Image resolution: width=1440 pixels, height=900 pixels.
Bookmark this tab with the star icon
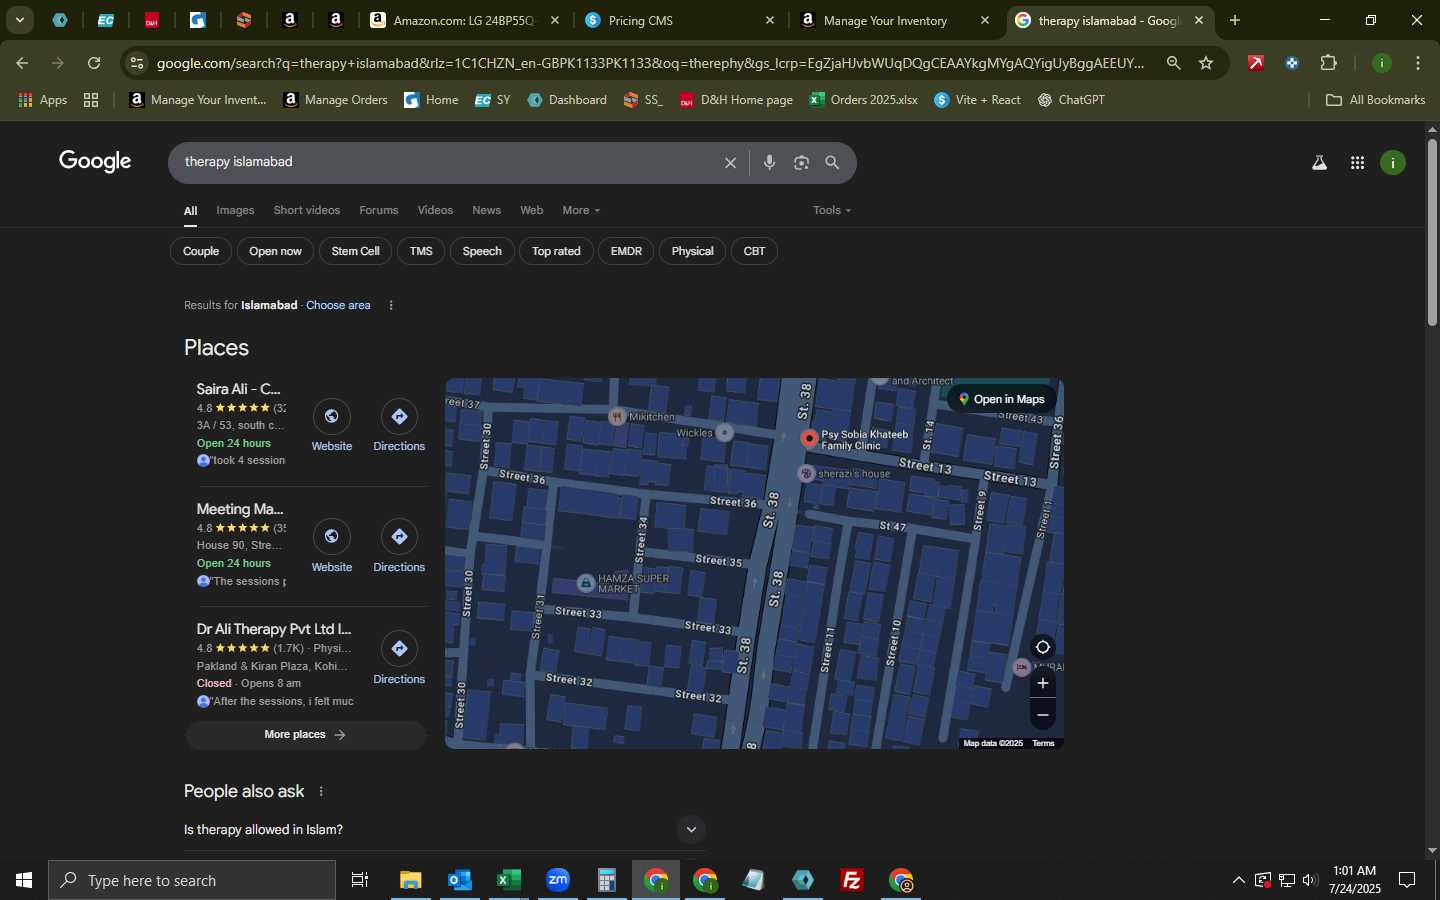[1206, 63]
